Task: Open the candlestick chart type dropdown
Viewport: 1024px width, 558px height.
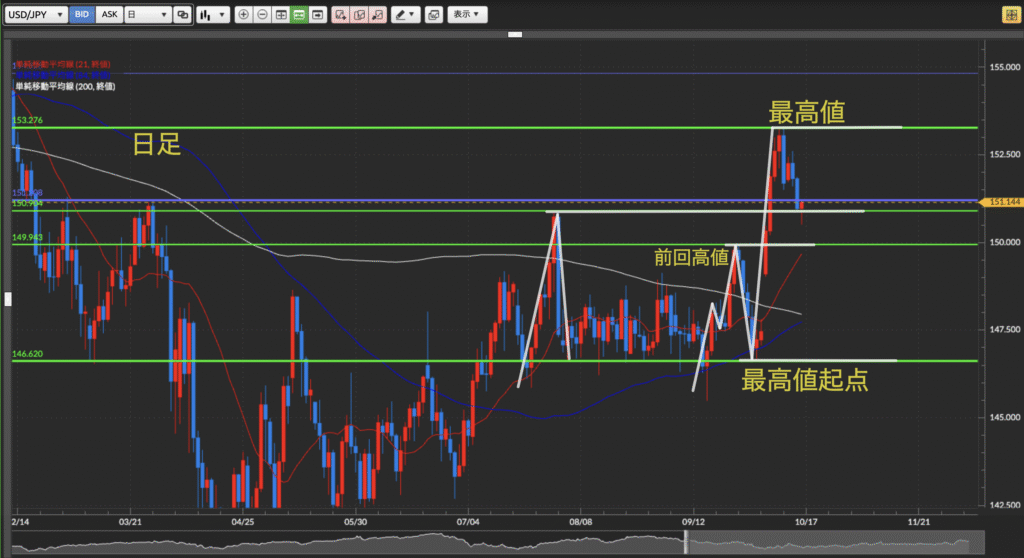Action: (x=210, y=15)
